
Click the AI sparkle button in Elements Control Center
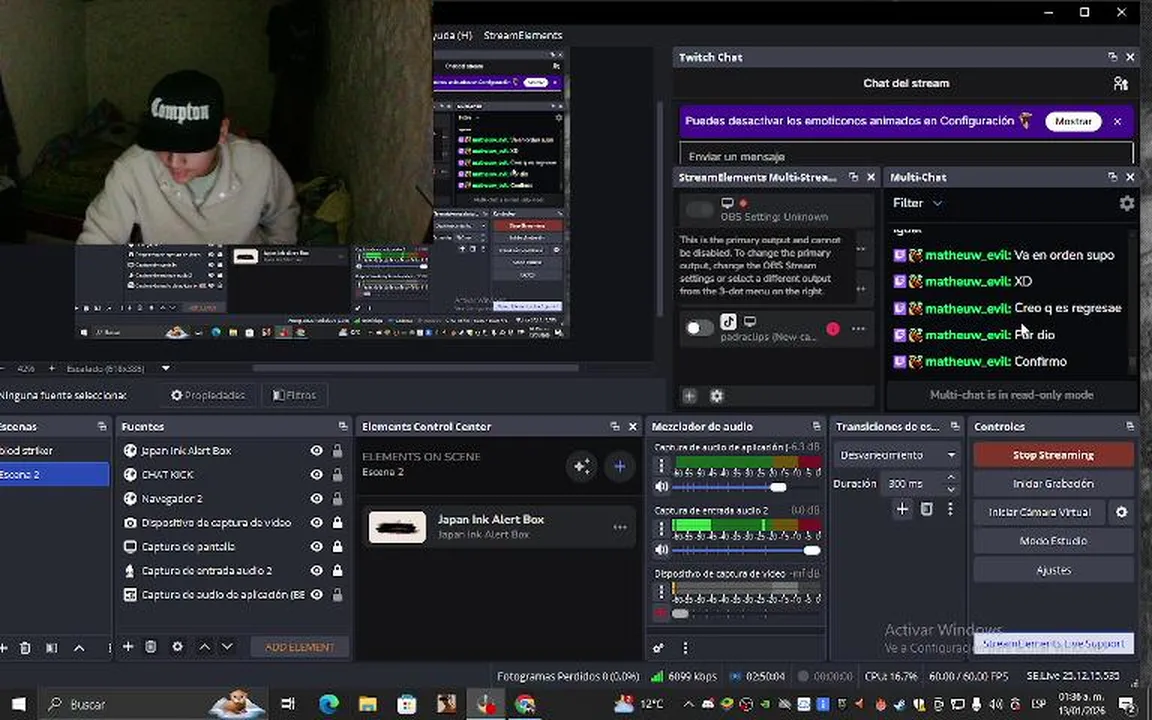582,467
